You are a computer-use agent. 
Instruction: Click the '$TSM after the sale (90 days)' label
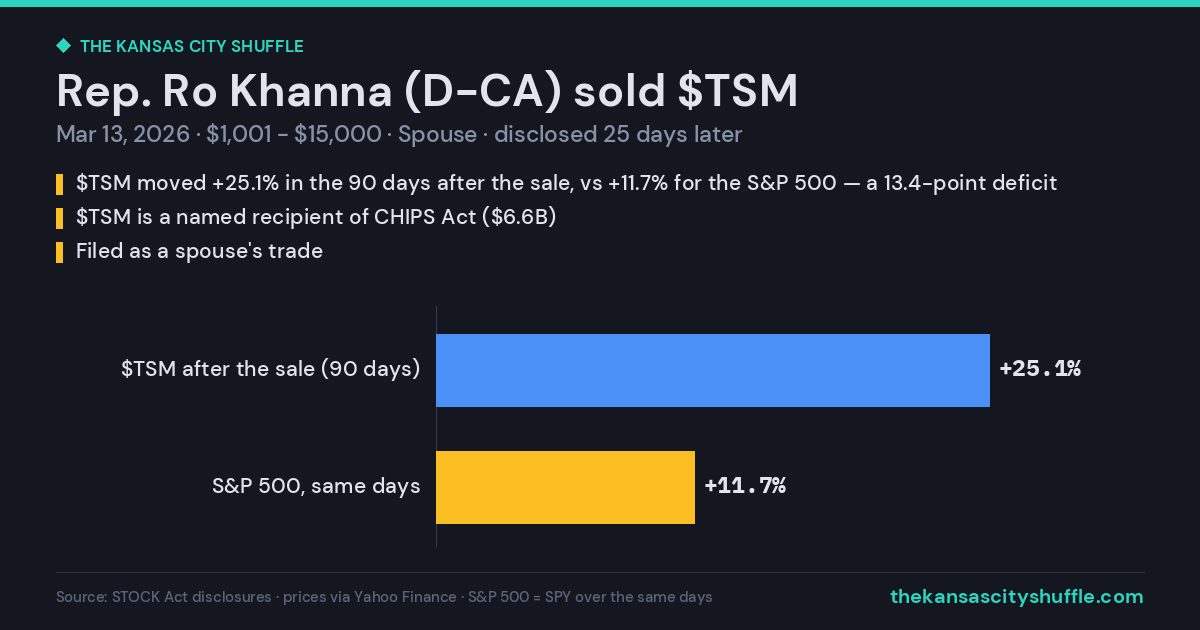(270, 369)
